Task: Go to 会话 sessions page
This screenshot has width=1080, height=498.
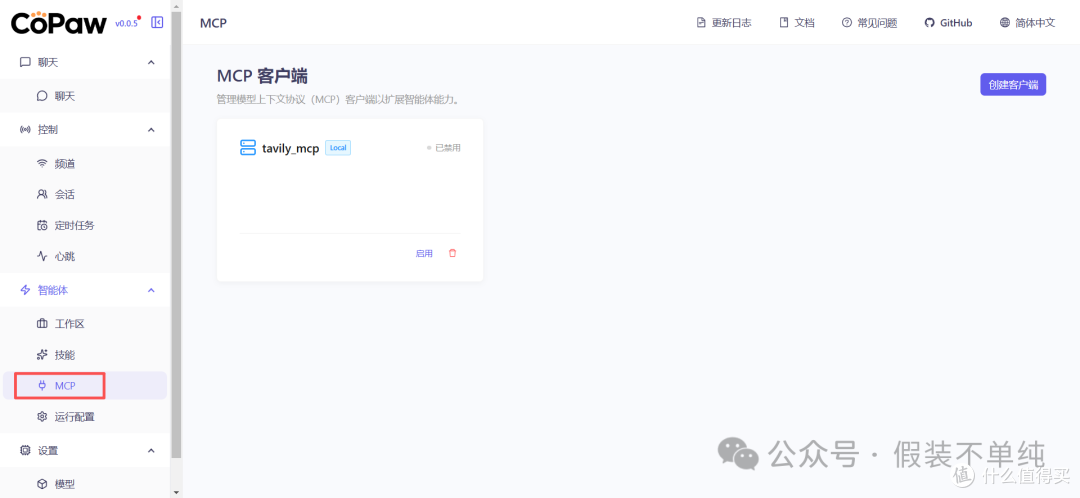Action: [85, 194]
